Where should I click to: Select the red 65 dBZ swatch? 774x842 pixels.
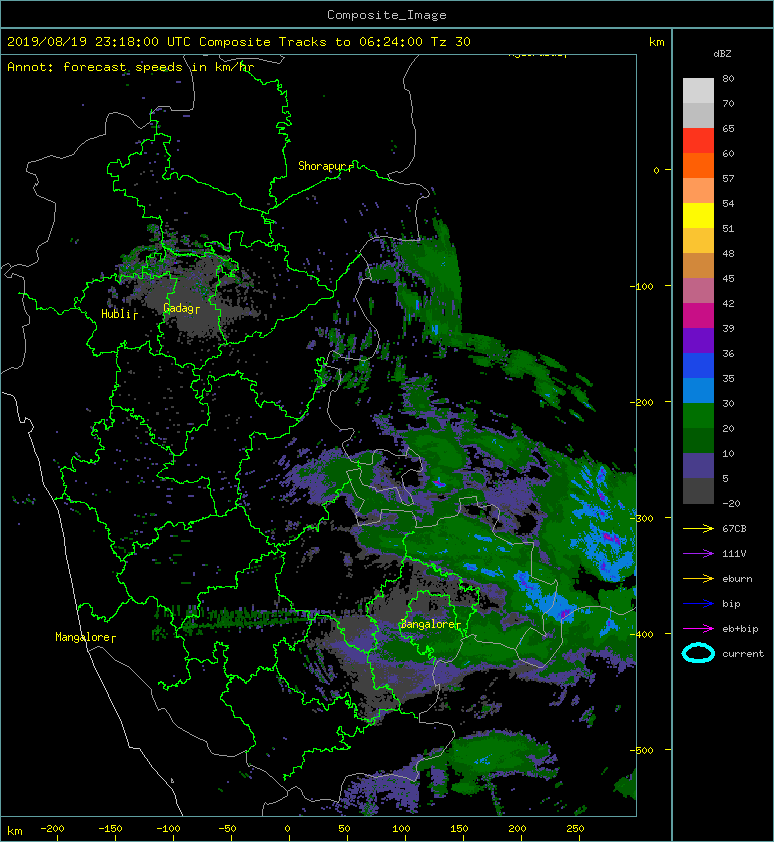(698, 141)
